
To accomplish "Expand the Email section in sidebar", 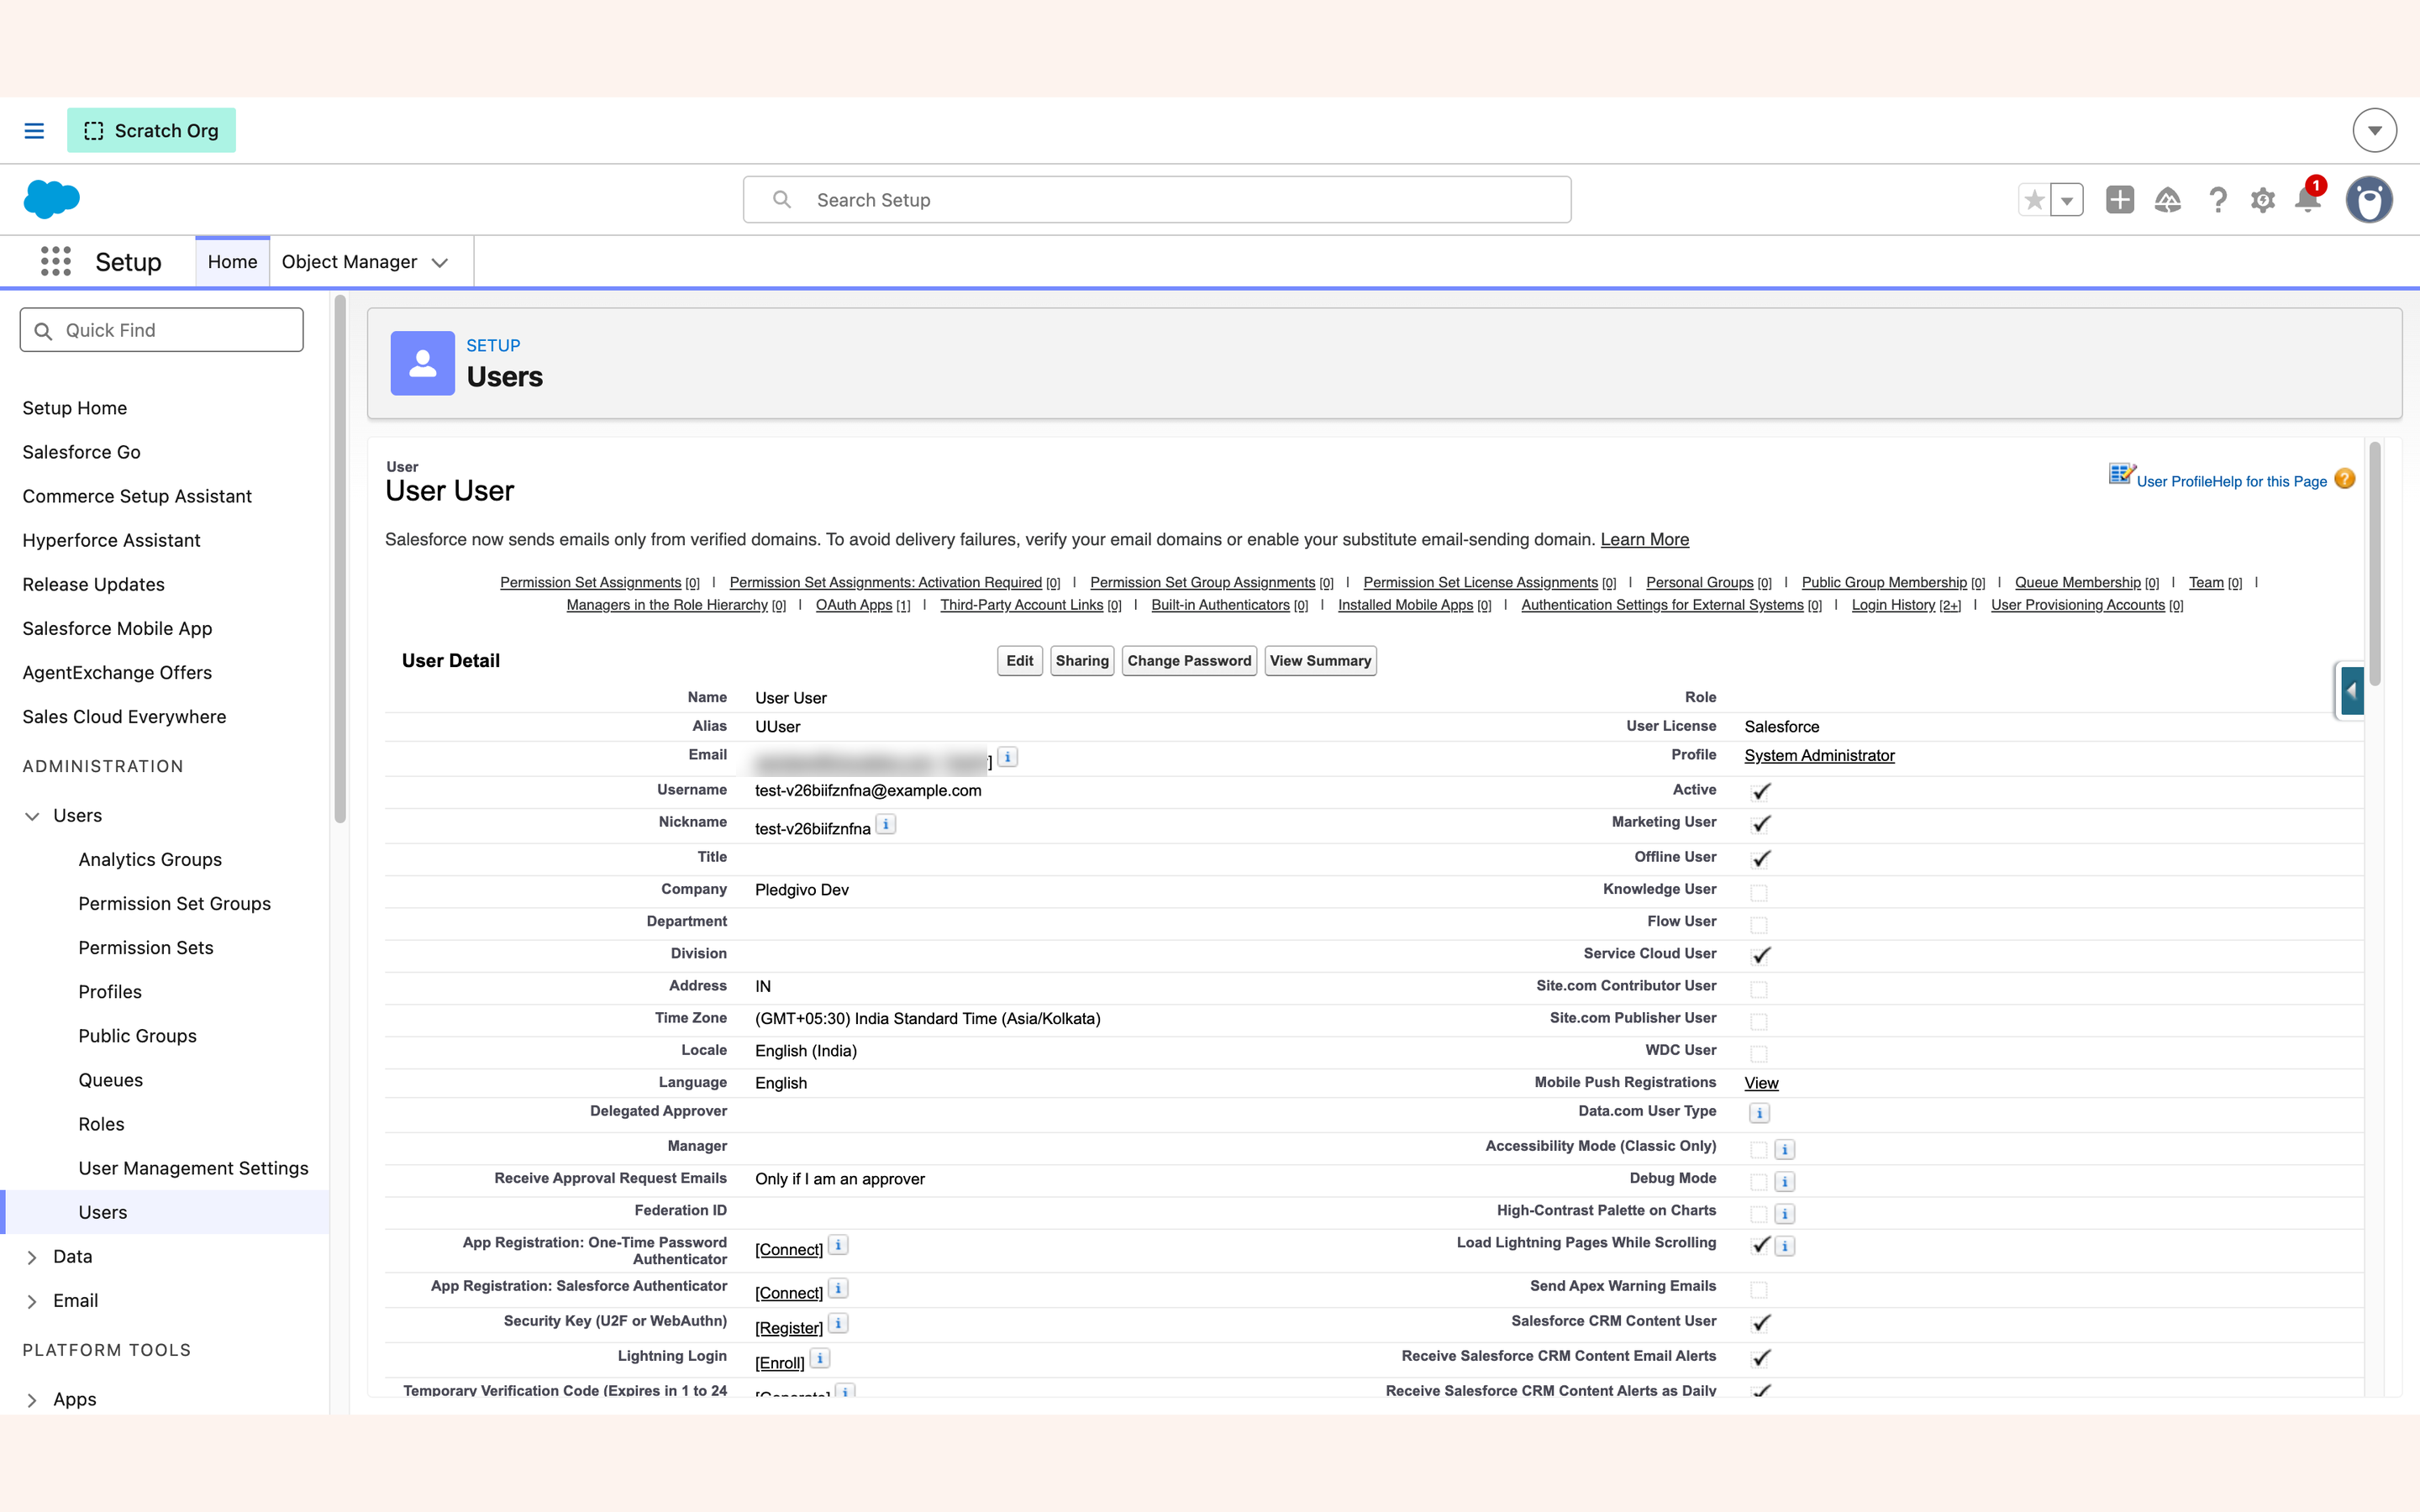I will pos(32,1301).
